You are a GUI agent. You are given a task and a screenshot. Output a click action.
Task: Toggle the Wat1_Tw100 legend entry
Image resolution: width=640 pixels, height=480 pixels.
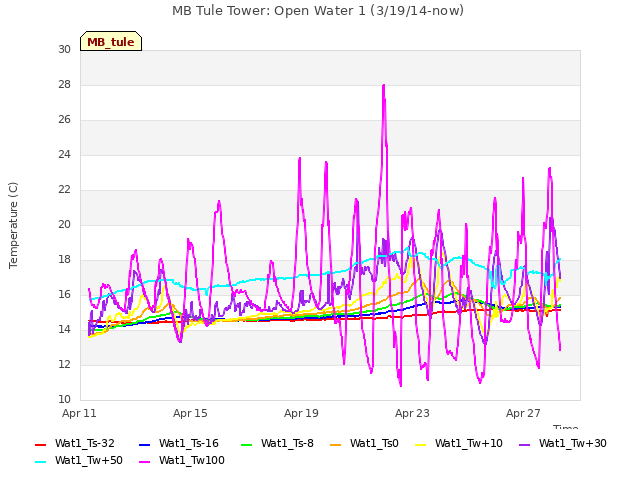pyautogui.click(x=182, y=460)
